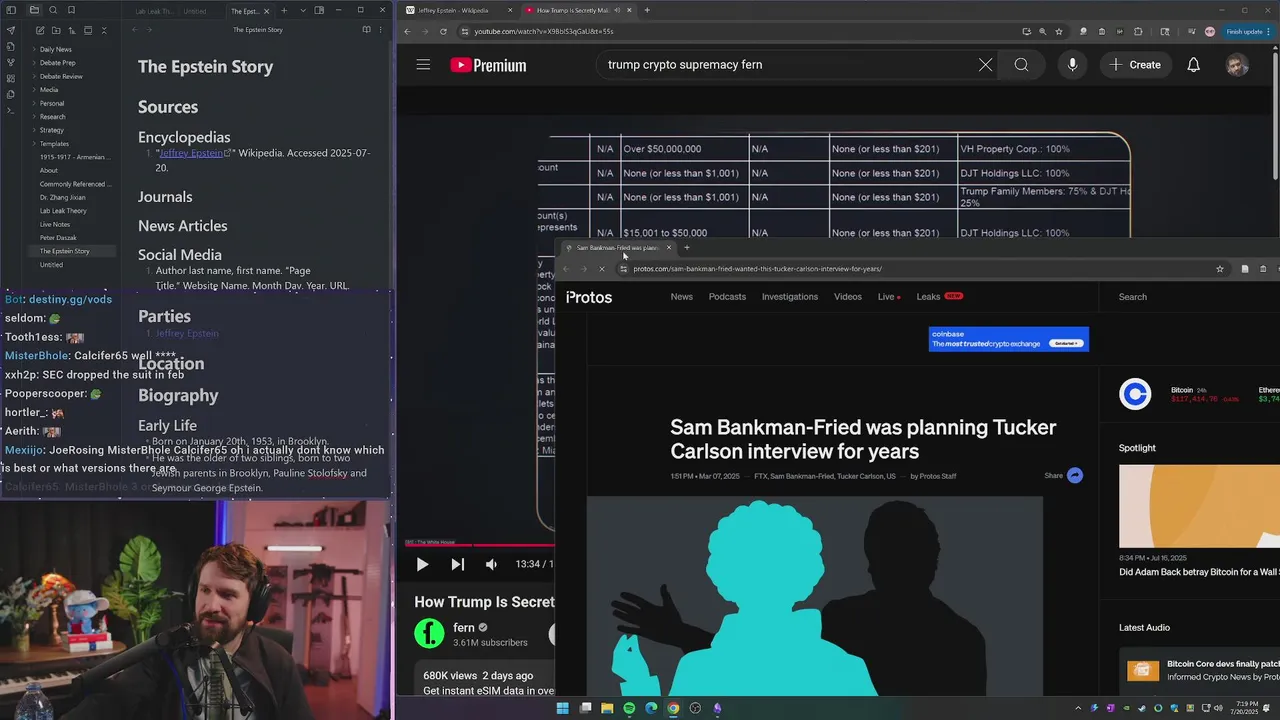Expand the Personal folder
This screenshot has height=720, width=1280.
coord(52,103)
